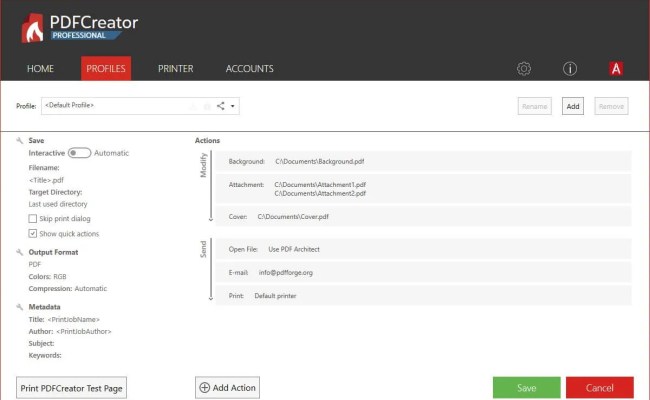Uncheck the Show quick actions checkbox
The image size is (650, 400).
click(32, 233)
